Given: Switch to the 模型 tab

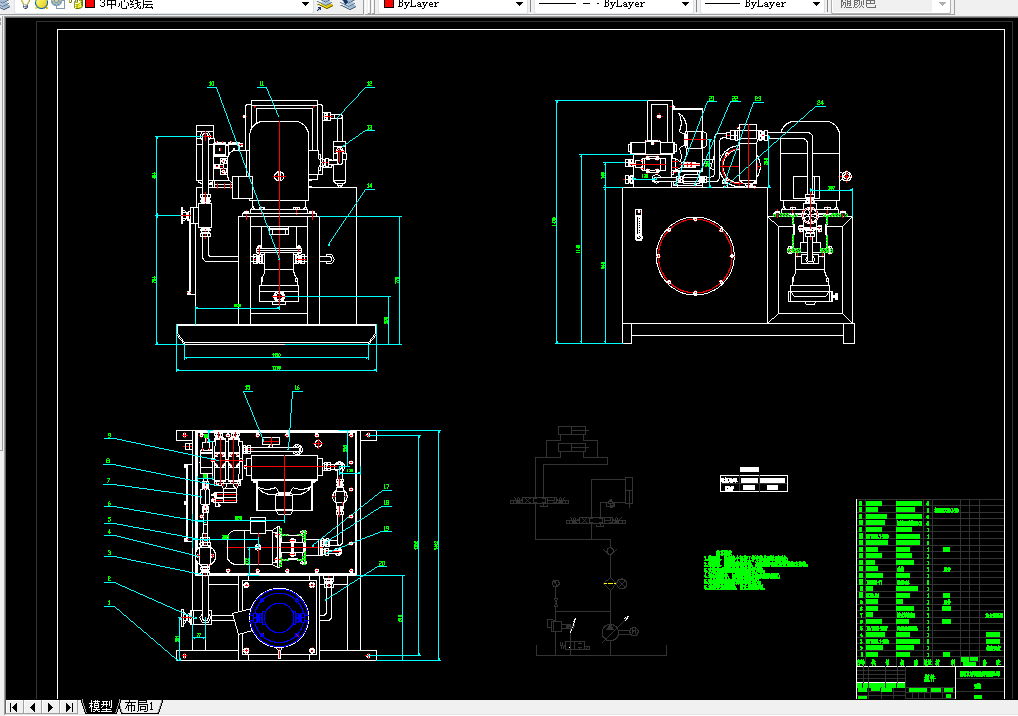Looking at the screenshot, I should [101, 706].
